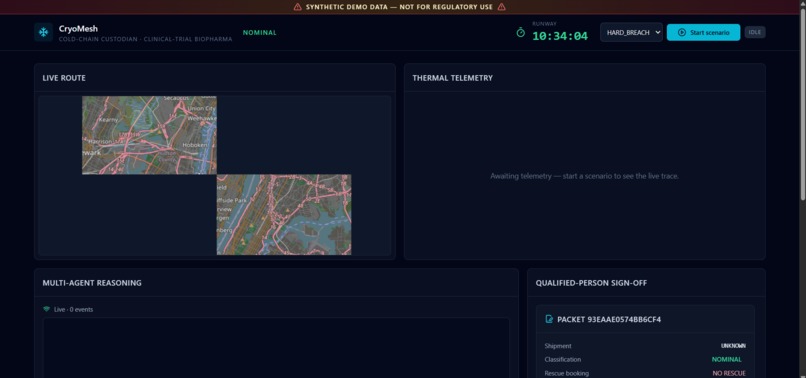Click the NO RESCUE booking value
This screenshot has width=806, height=378.
729,373
